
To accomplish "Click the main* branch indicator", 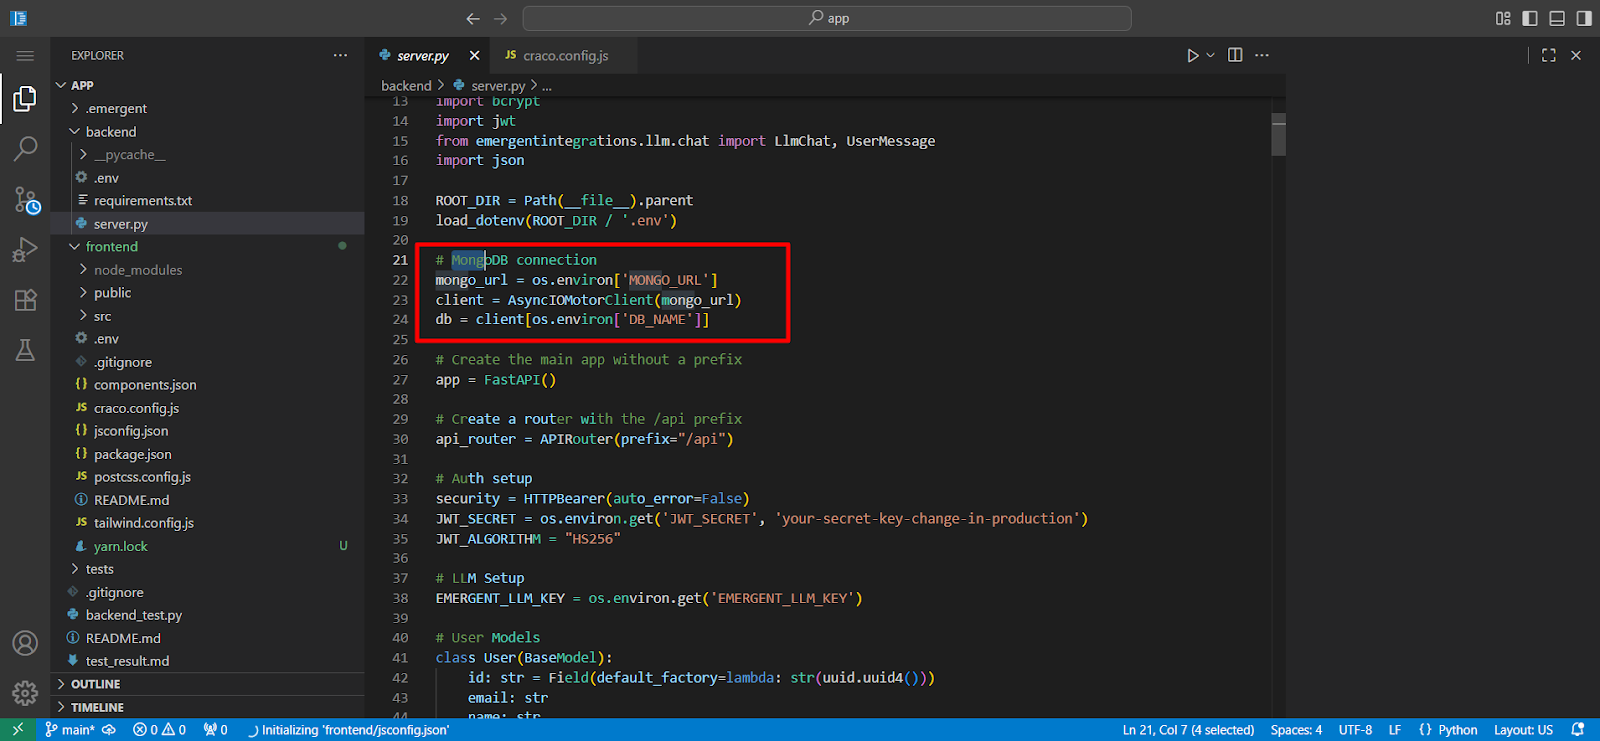I will tap(70, 730).
